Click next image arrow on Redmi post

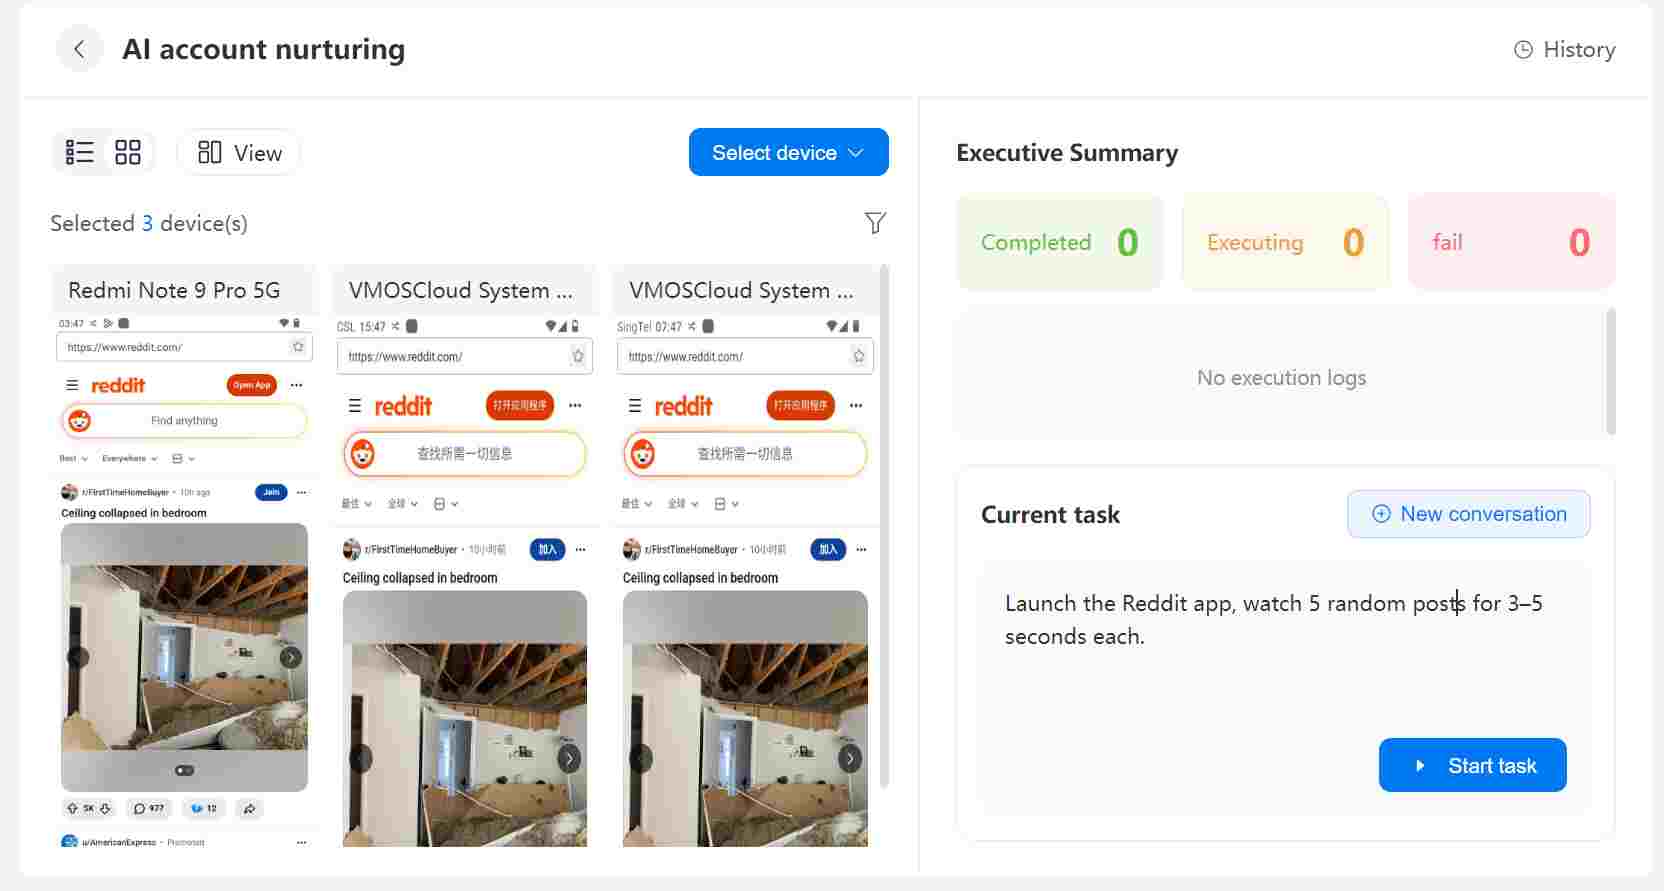(290, 657)
